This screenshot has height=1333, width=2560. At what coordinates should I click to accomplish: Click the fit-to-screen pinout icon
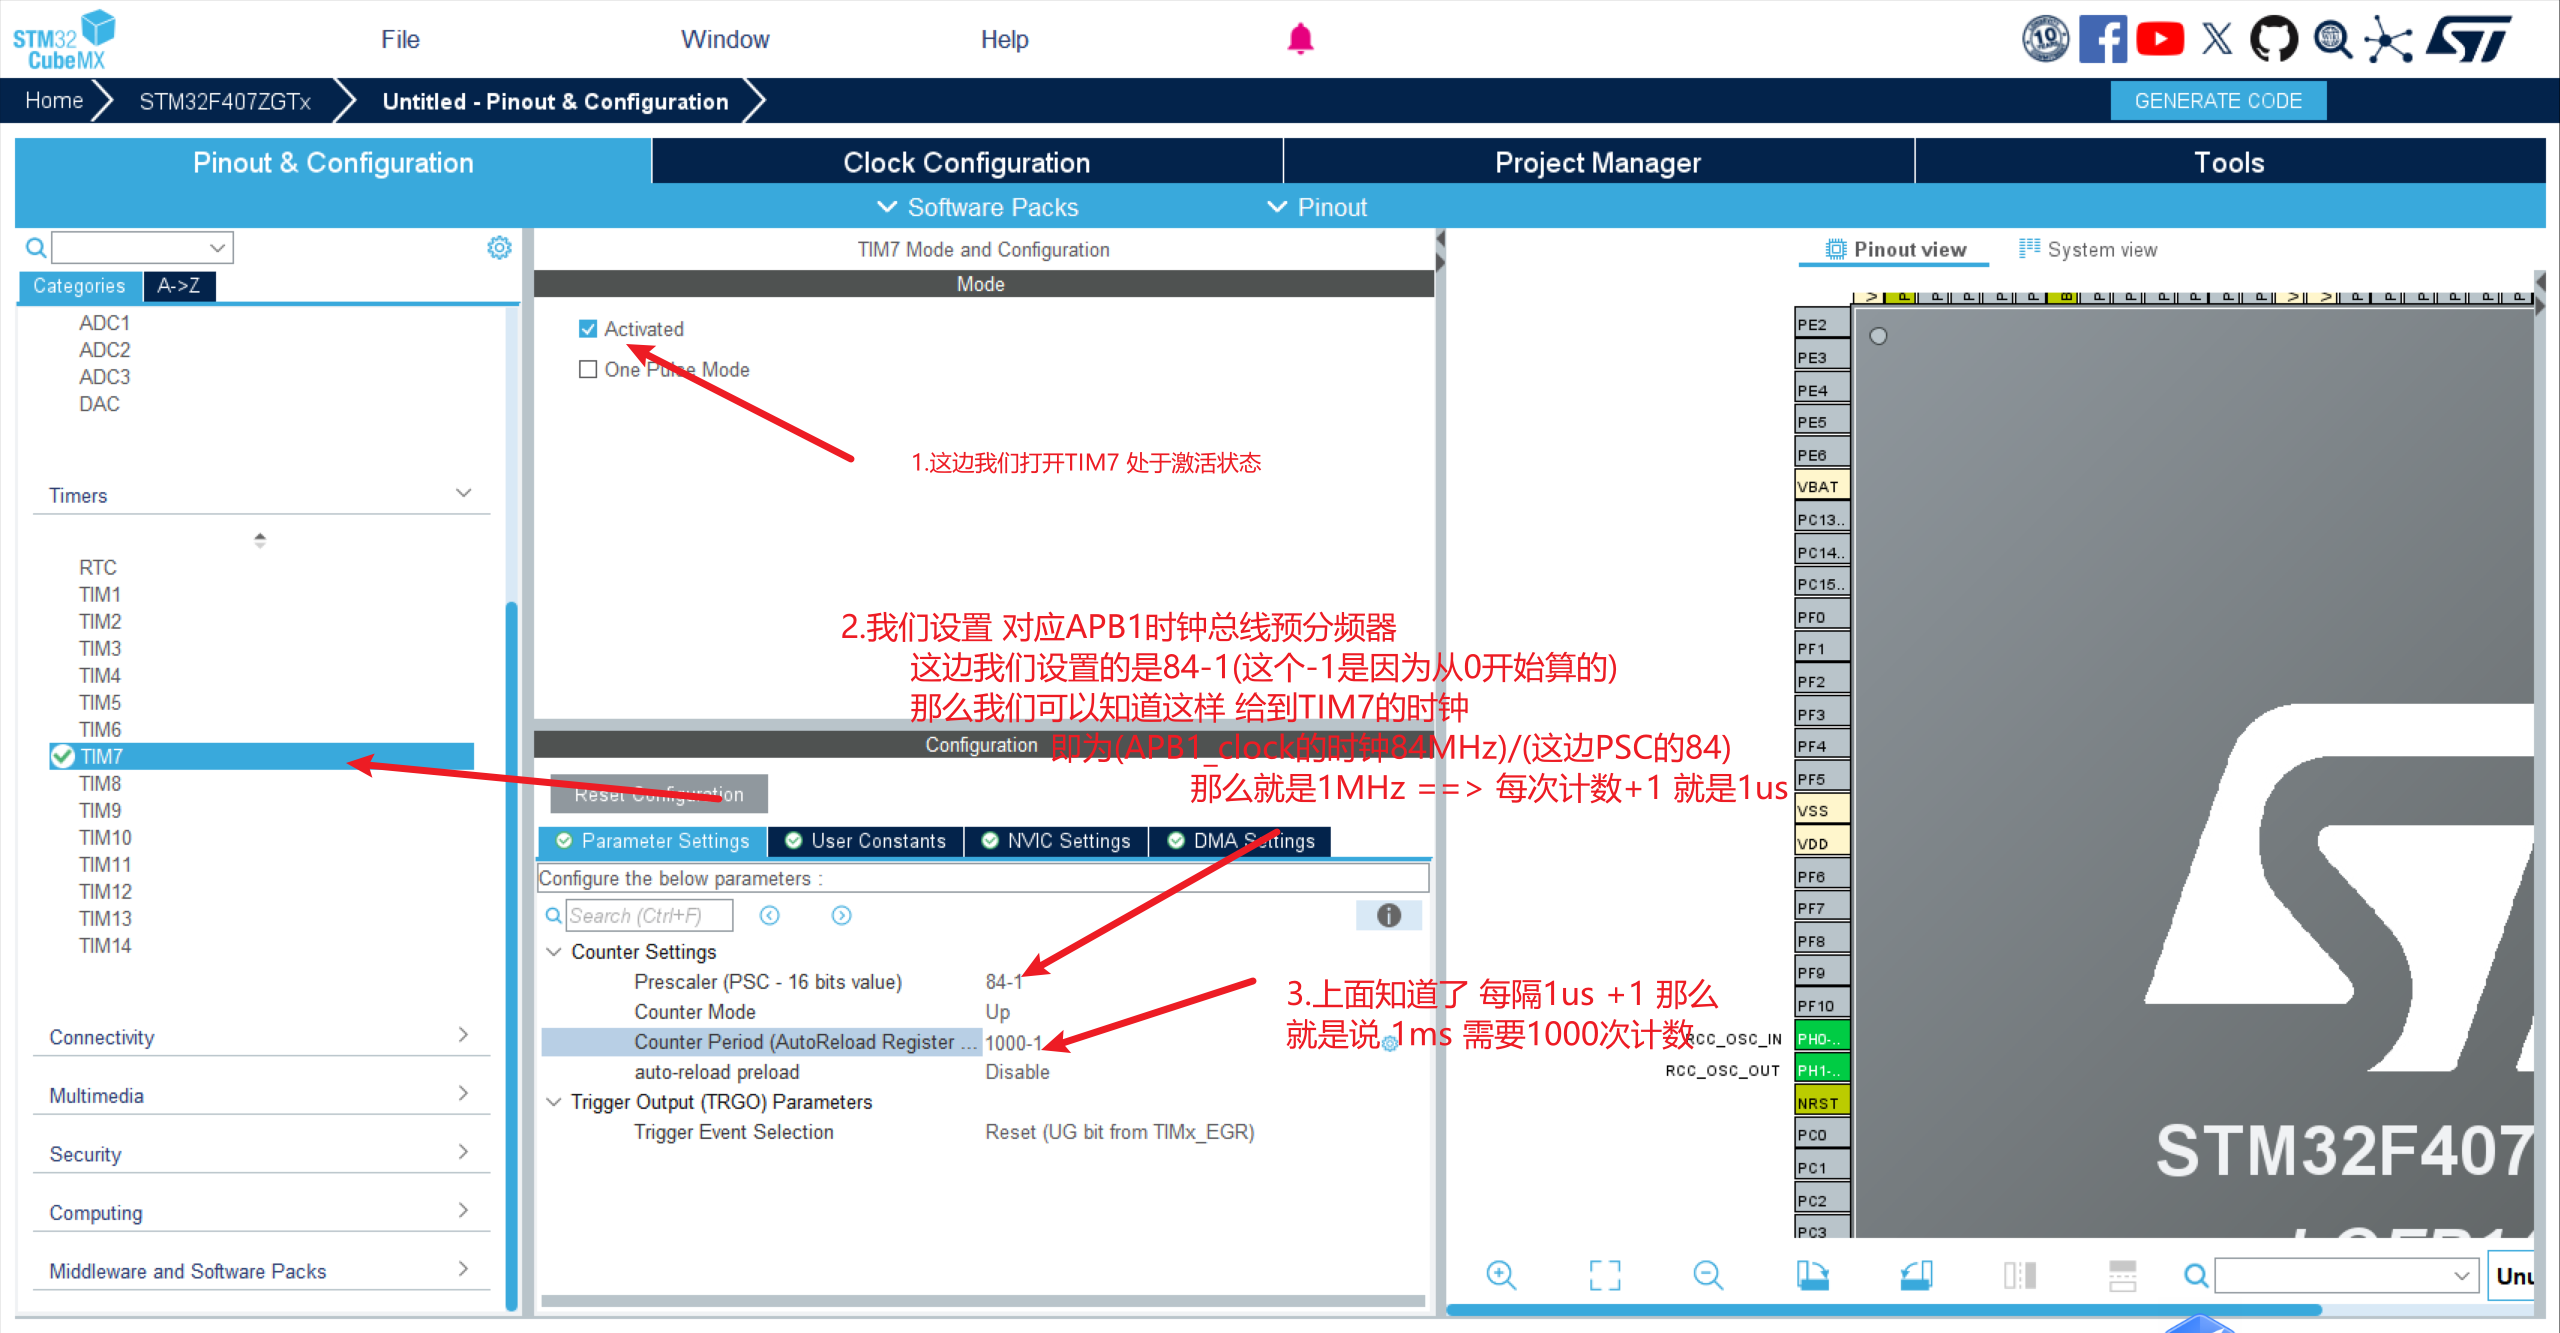coord(1605,1275)
